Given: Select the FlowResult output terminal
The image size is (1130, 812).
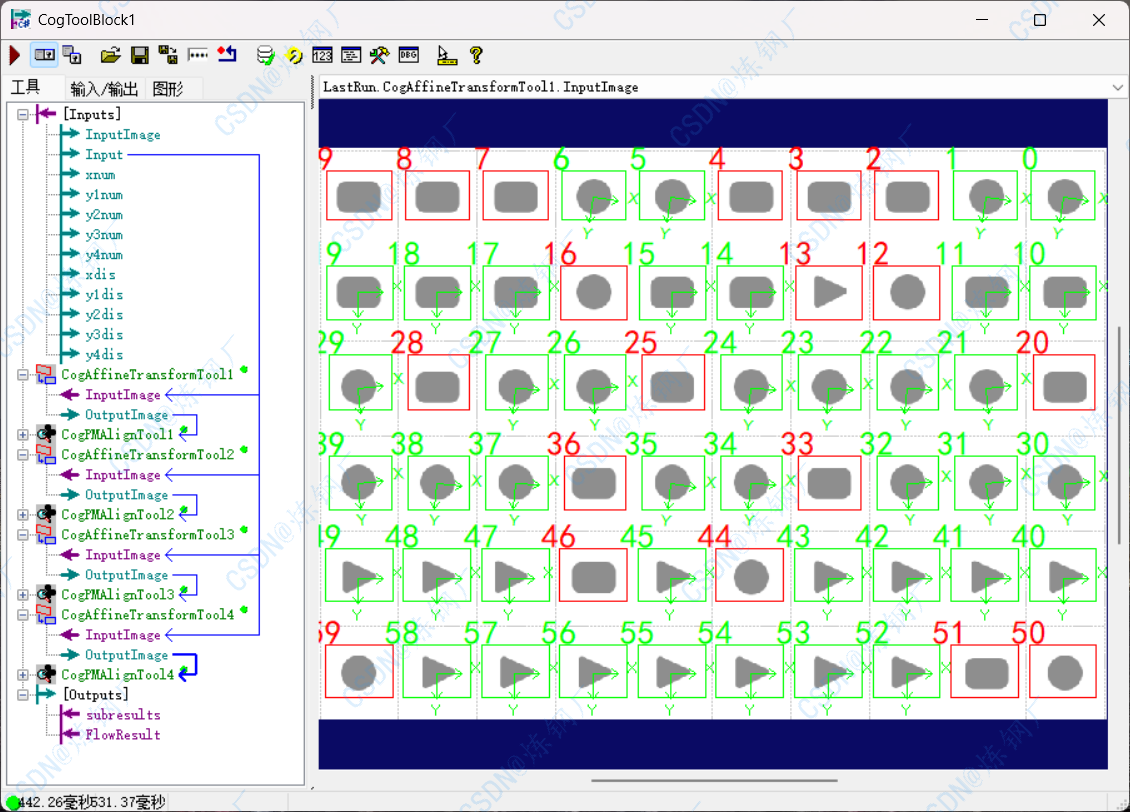Looking at the screenshot, I should pos(123,735).
